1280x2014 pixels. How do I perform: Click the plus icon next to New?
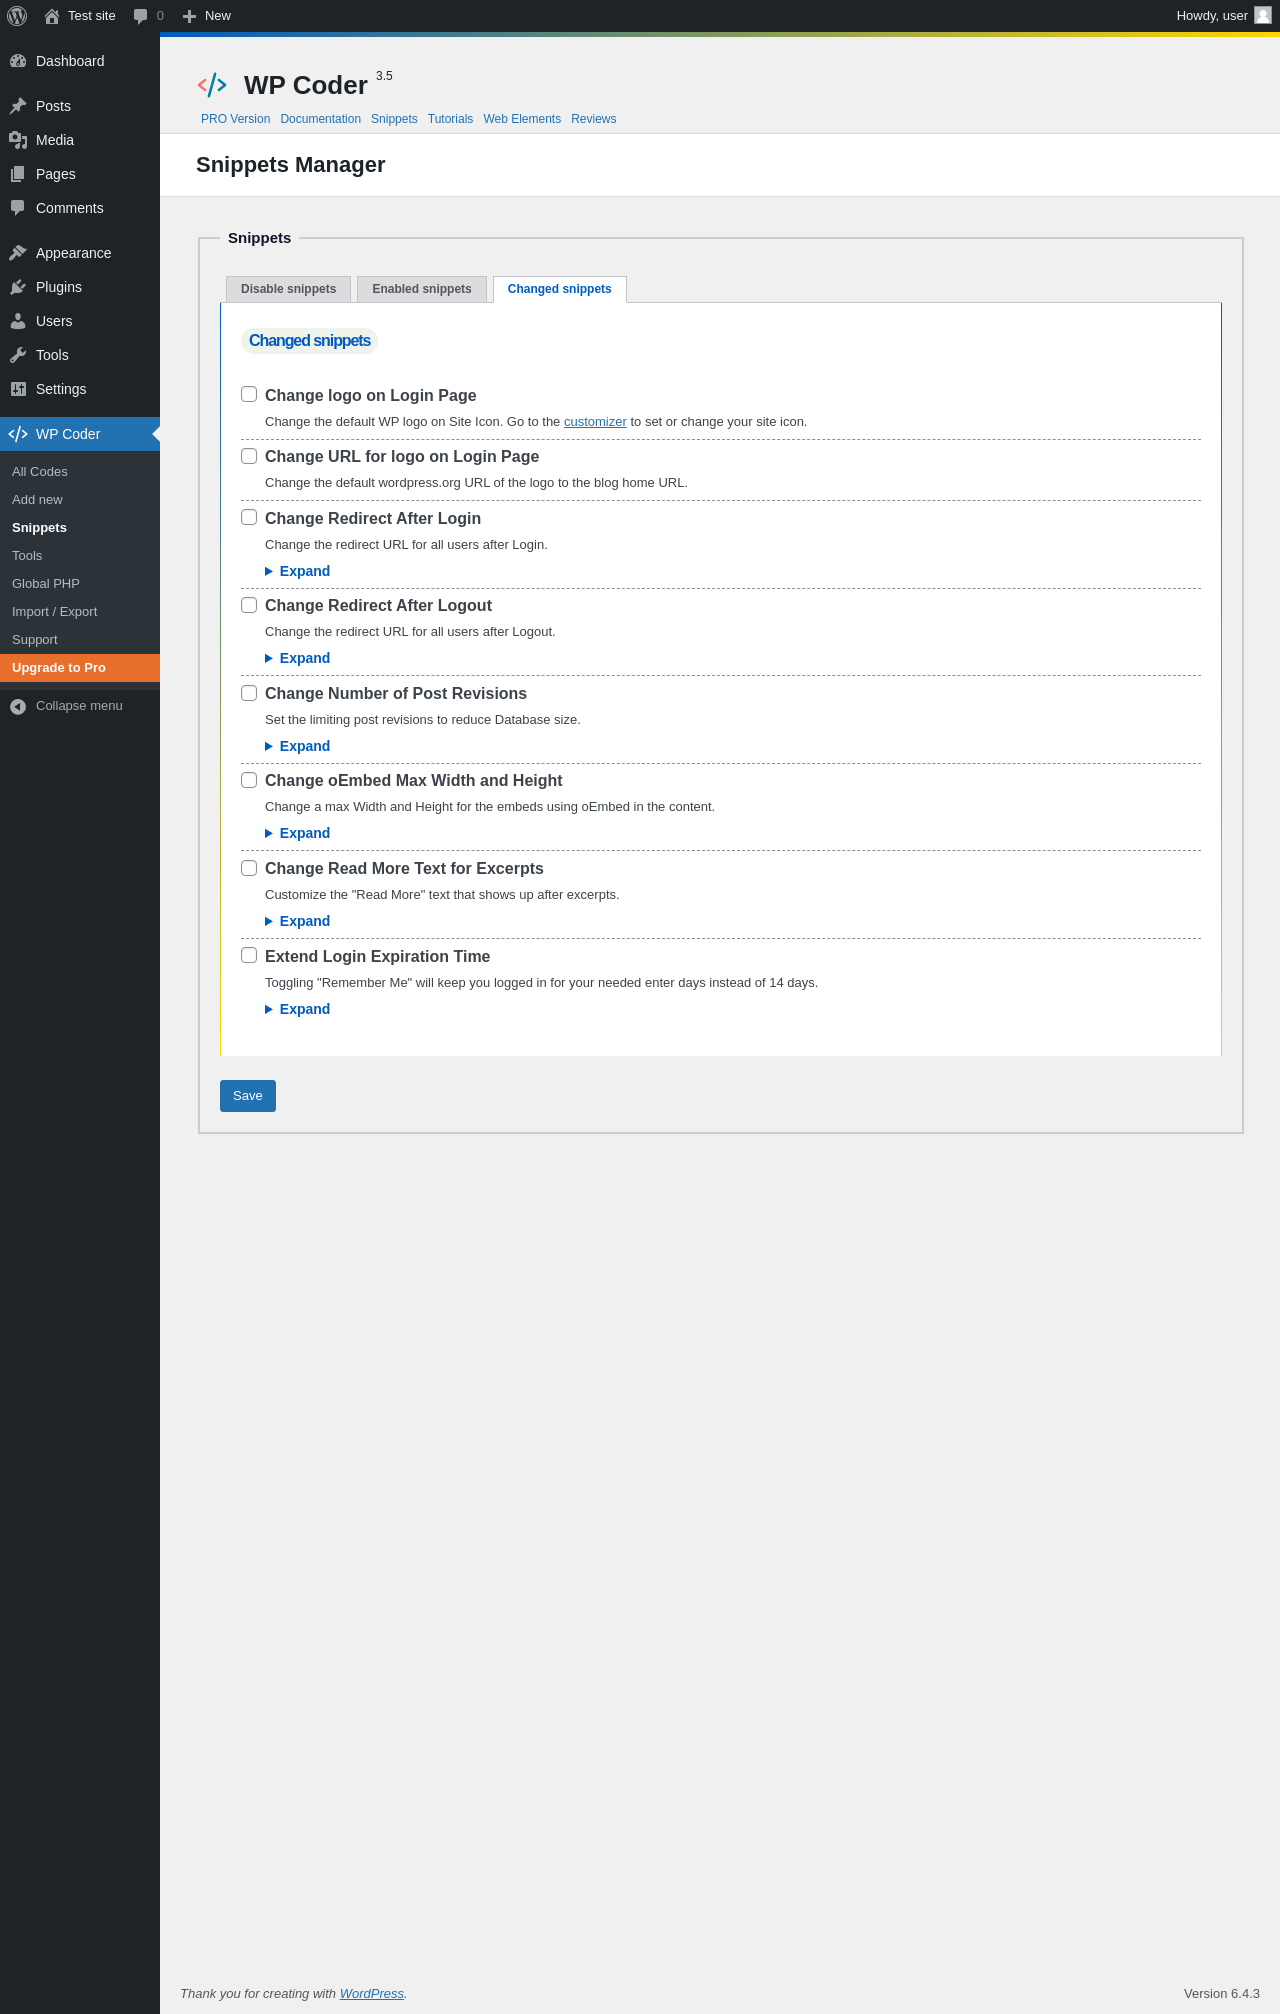click(x=189, y=16)
